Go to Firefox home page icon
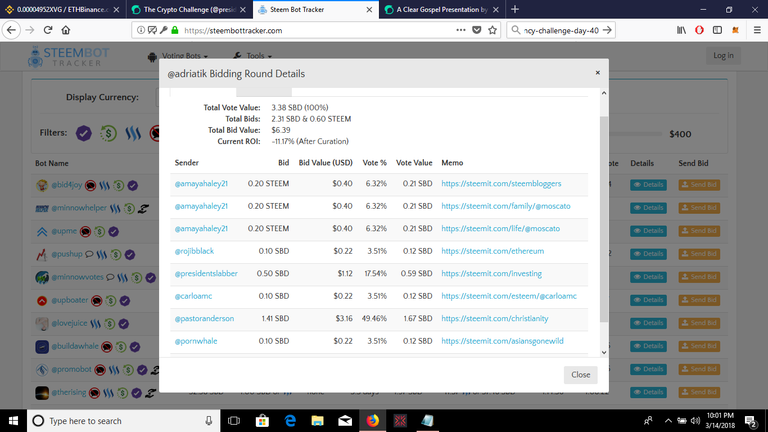This screenshot has width=768, height=432. [x=66, y=30]
